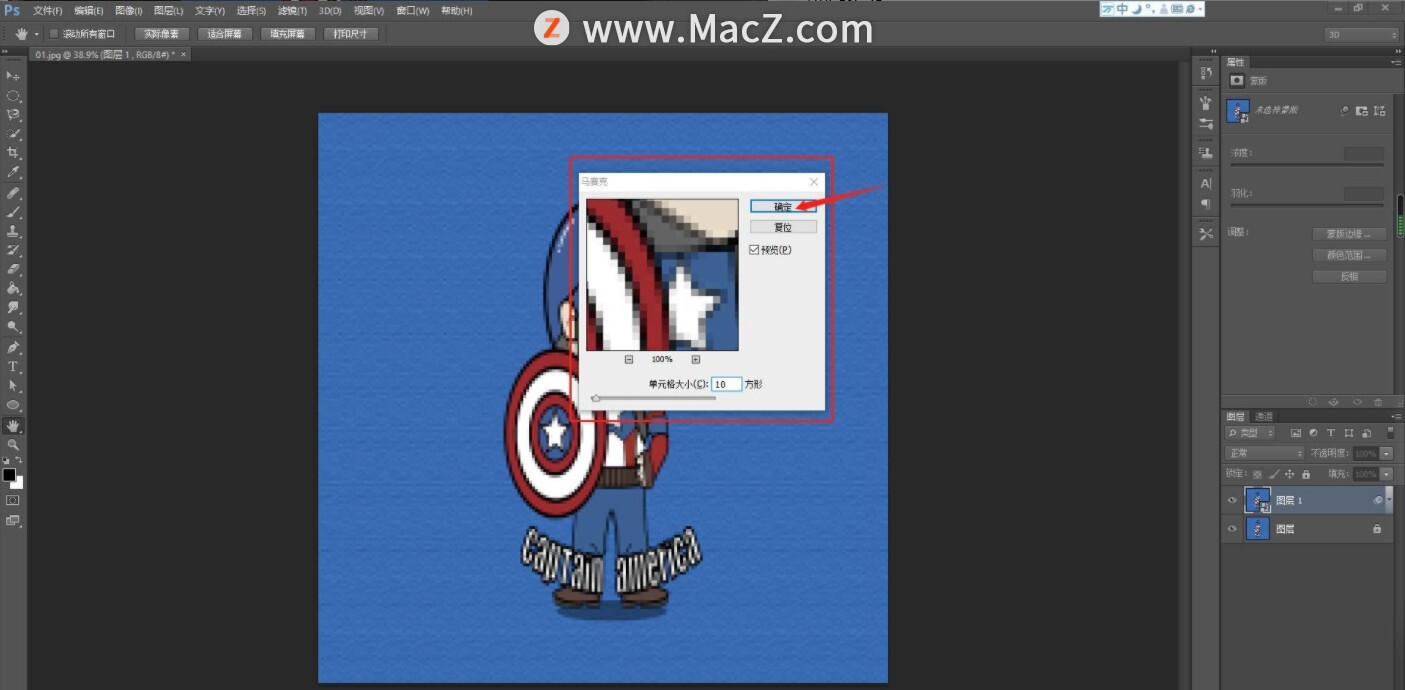
Task: Toggle the layer filter on/off switch
Action: pyautogui.click(x=1390, y=433)
